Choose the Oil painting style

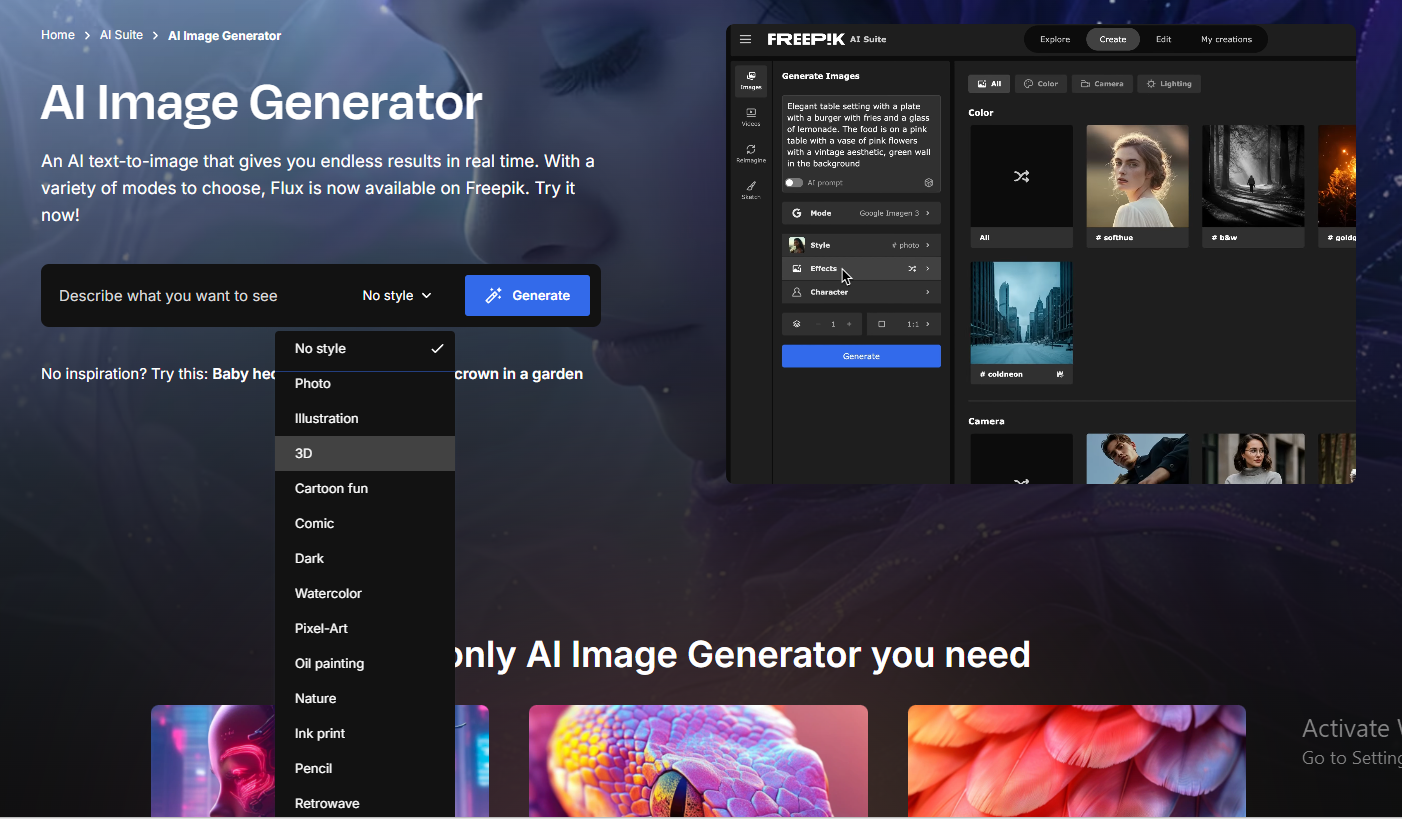pos(365,663)
